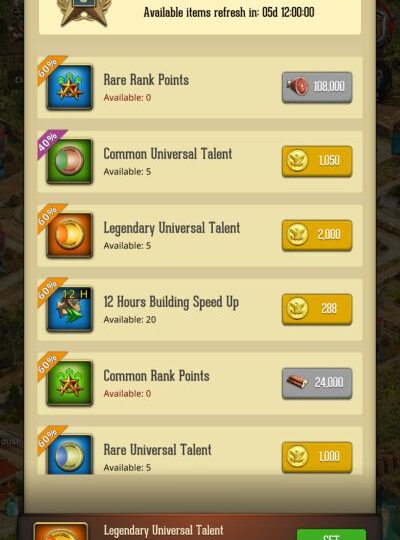Select the Legendary Universal Talent text row

pos(200,235)
